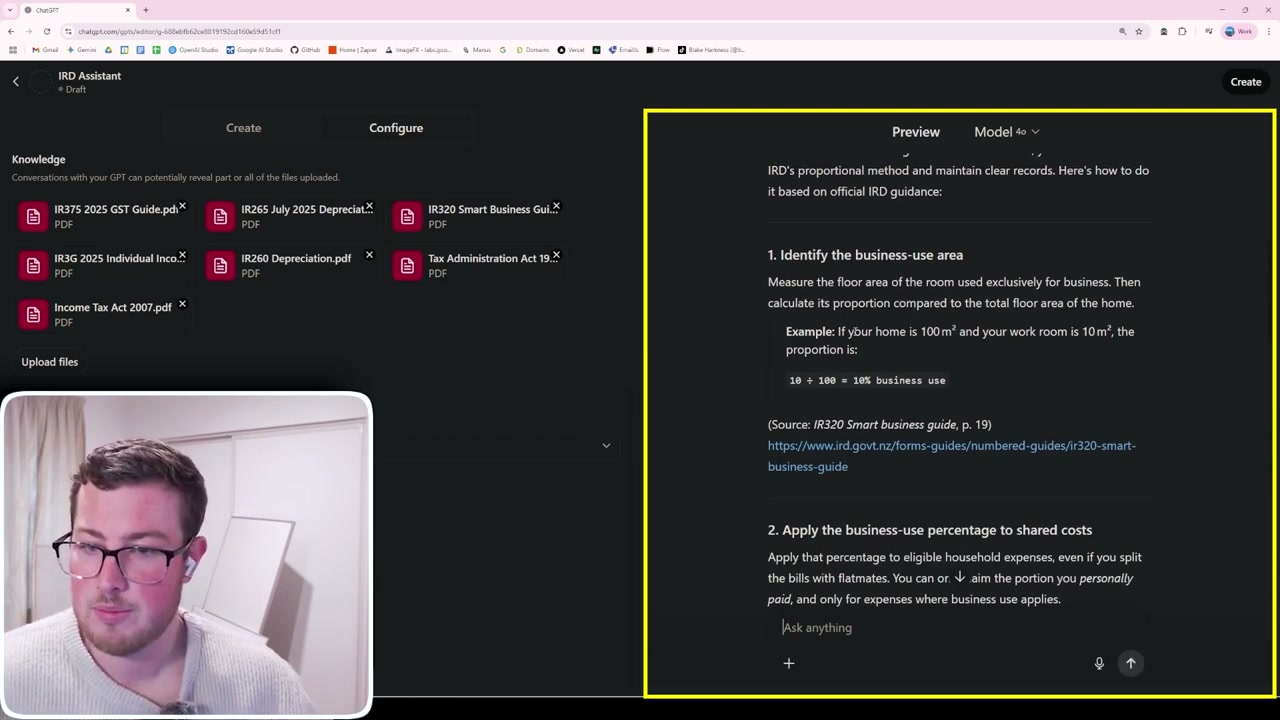Open the Manus bookmark
1280x720 pixels.
tap(477, 50)
